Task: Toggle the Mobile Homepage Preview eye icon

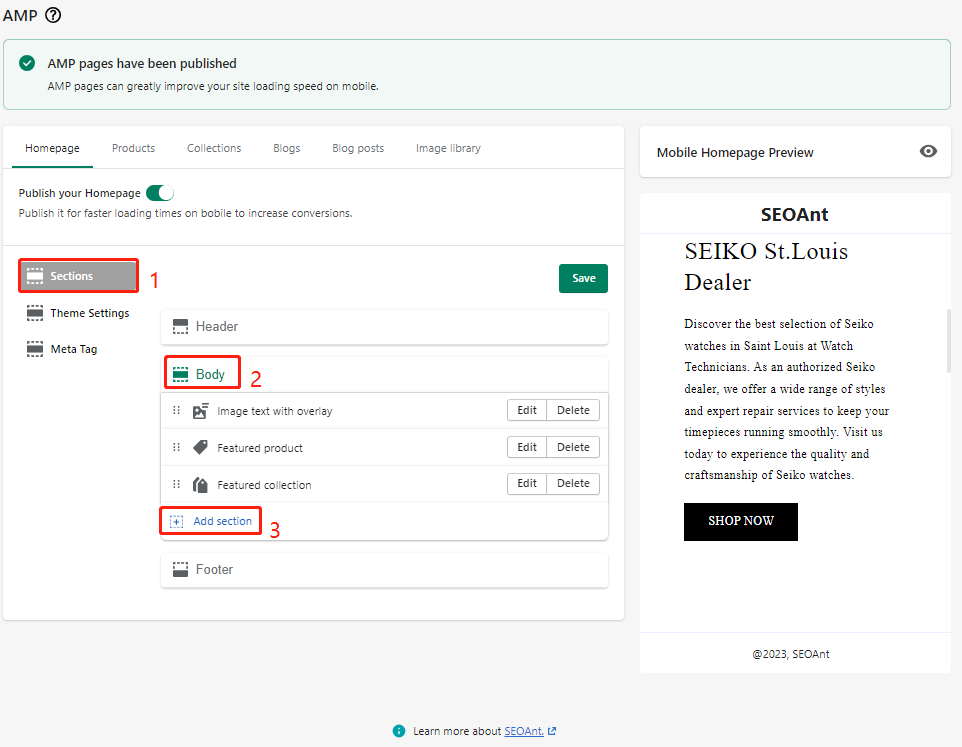Action: (928, 151)
